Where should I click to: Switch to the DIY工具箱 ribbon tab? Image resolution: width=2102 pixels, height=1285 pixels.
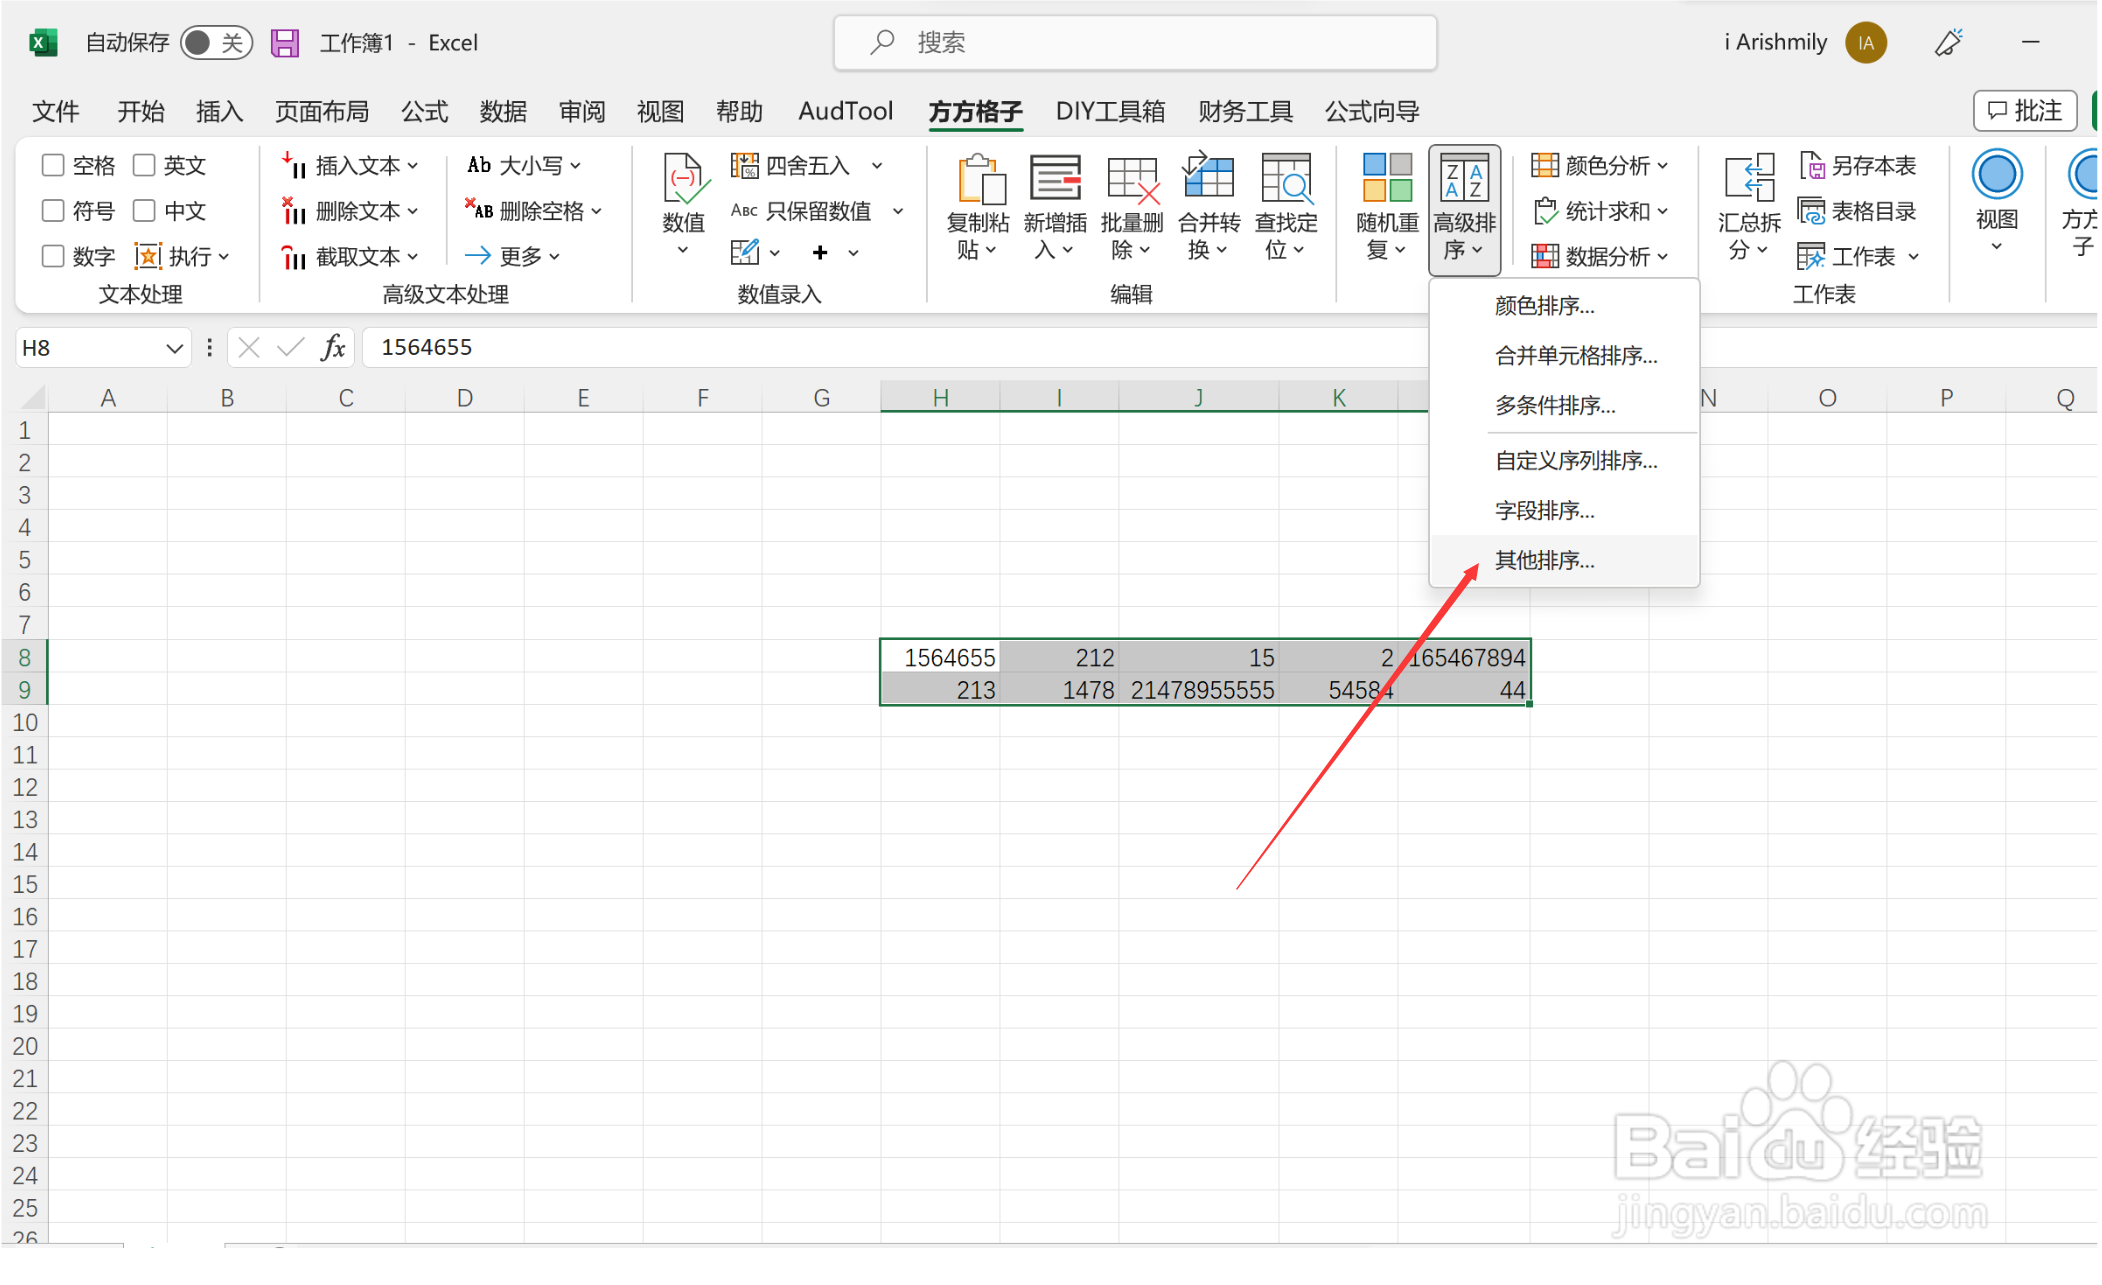click(1110, 111)
